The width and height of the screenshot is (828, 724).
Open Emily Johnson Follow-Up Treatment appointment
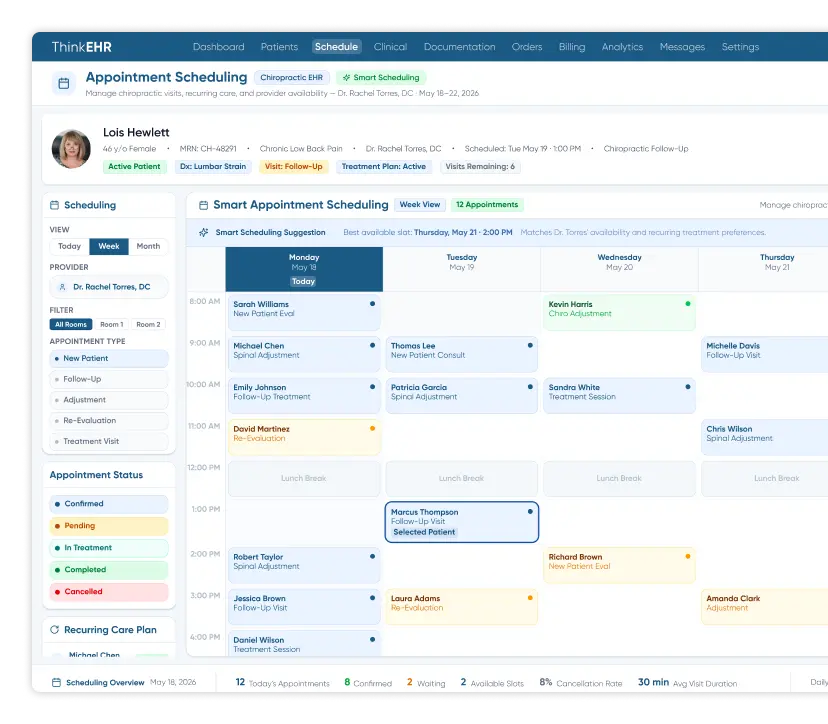304,396
